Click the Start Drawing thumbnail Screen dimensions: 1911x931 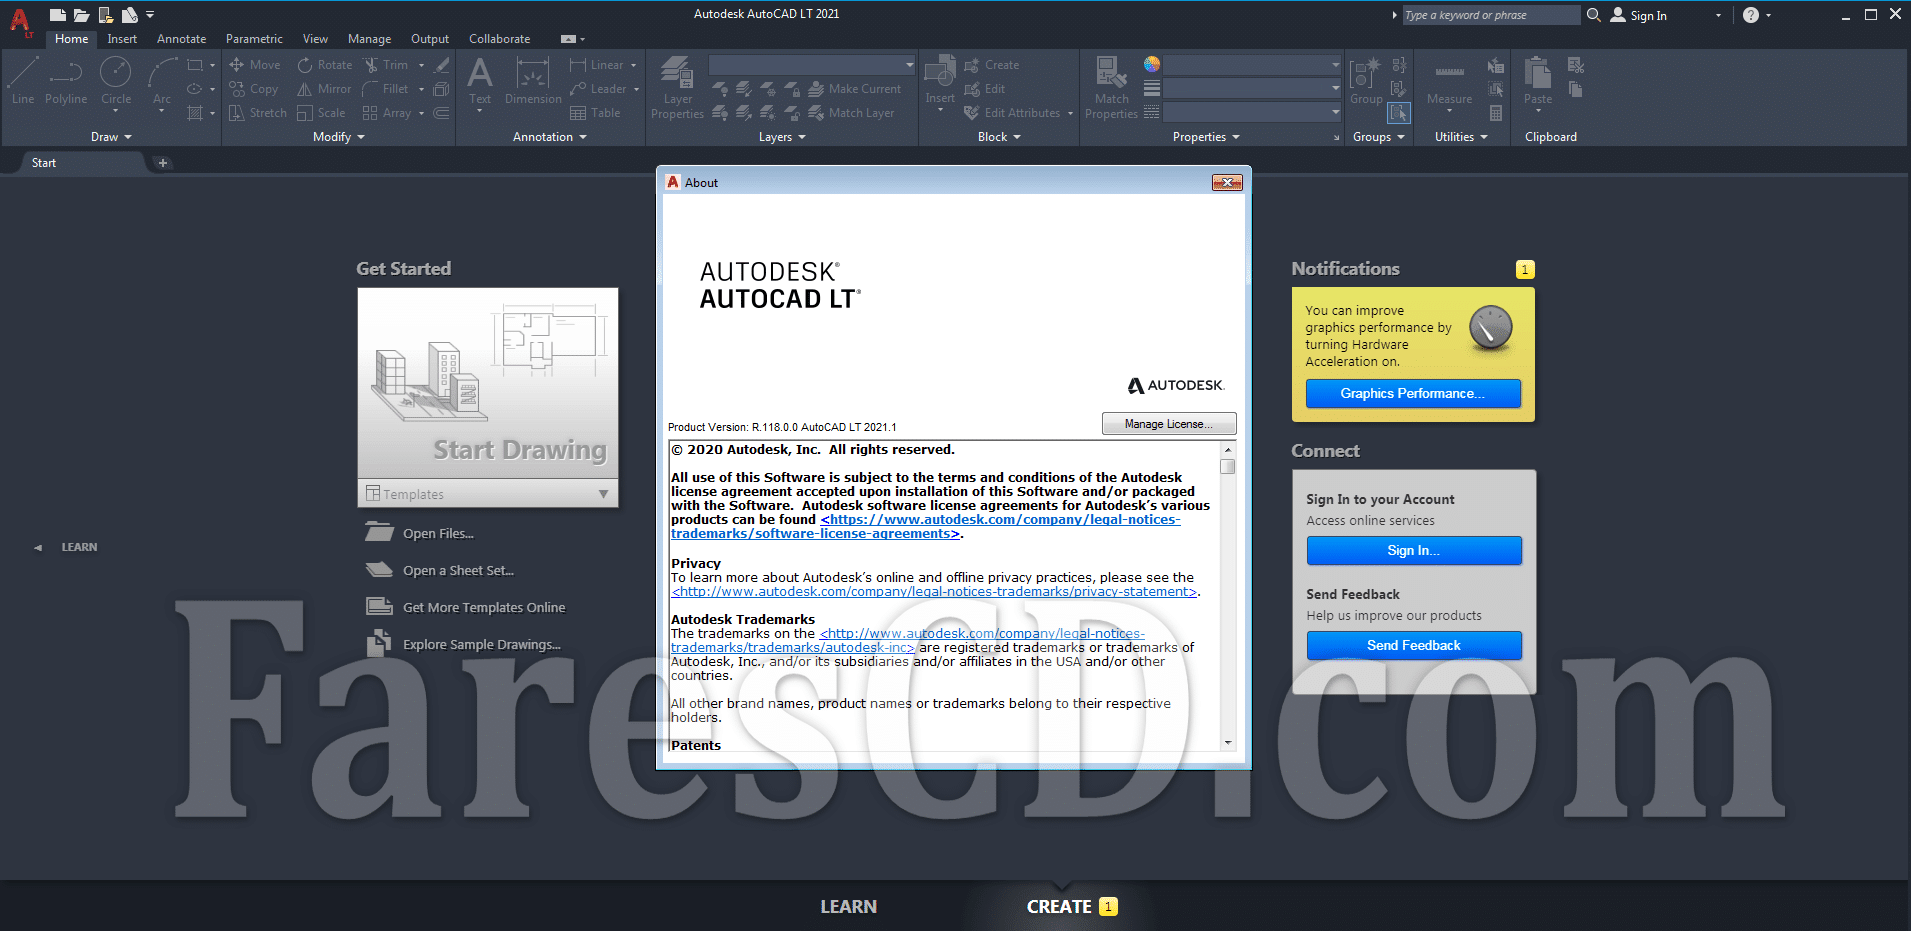pos(488,383)
